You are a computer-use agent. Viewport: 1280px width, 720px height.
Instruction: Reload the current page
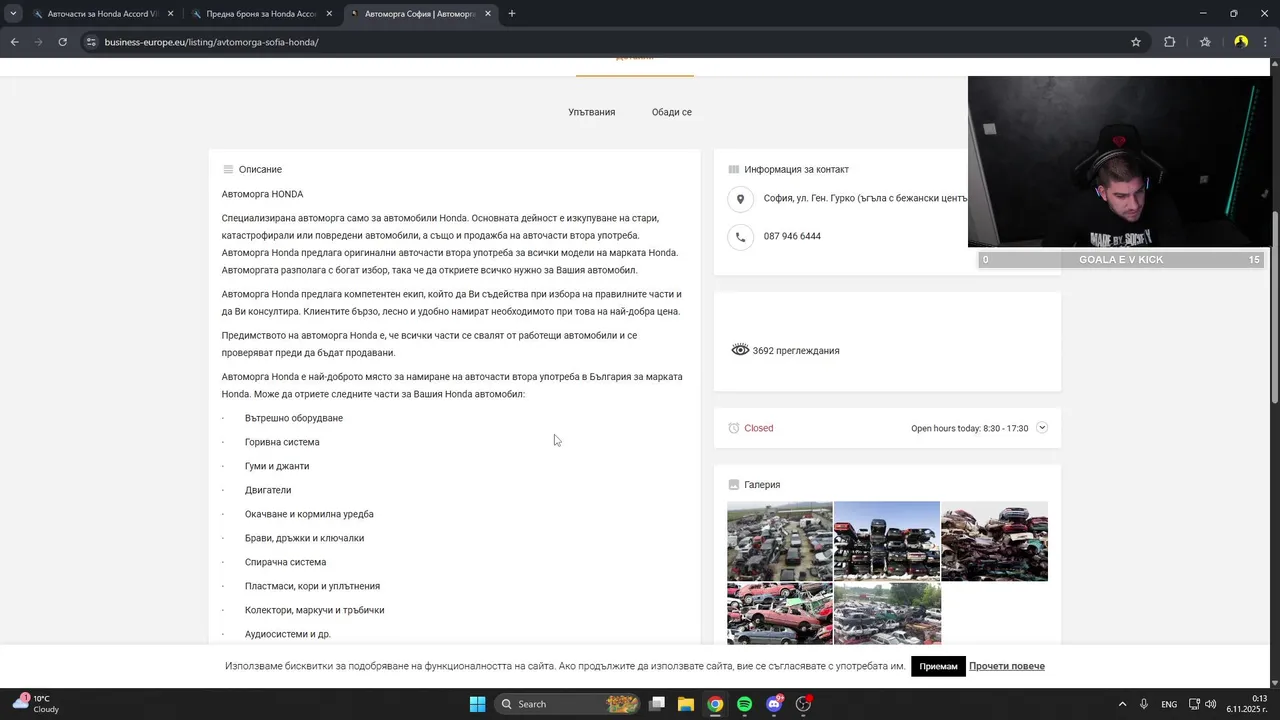tap(63, 42)
